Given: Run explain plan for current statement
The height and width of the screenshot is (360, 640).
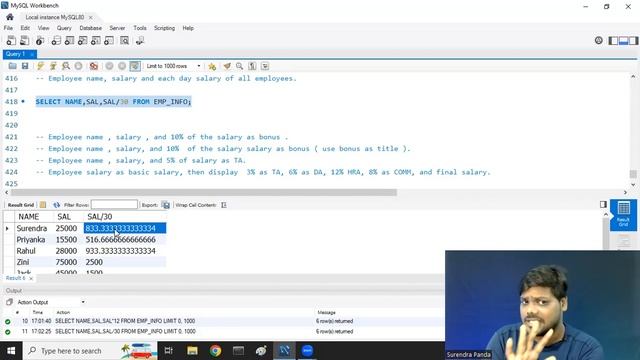Looking at the screenshot, I should coord(66,66).
